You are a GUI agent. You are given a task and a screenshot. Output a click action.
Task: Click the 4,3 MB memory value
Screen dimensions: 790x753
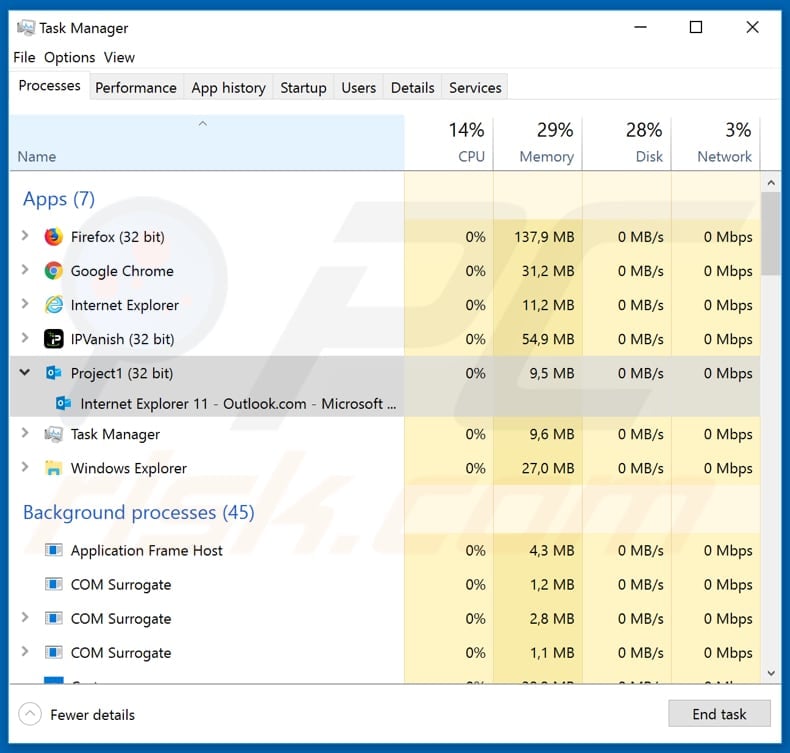pos(552,550)
